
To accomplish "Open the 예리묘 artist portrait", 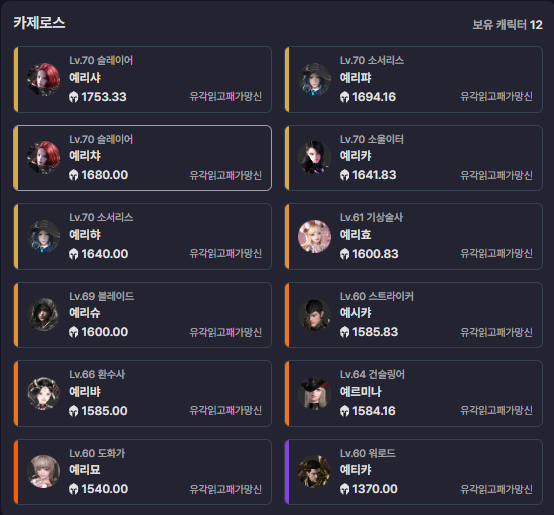I will click(43, 472).
